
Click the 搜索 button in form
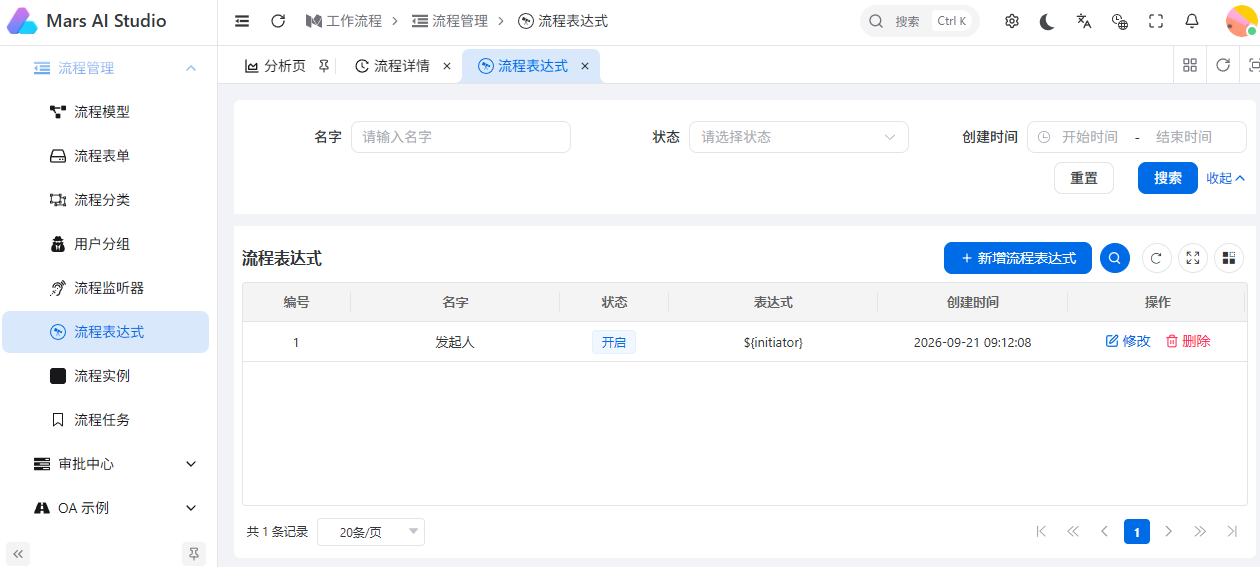1168,178
